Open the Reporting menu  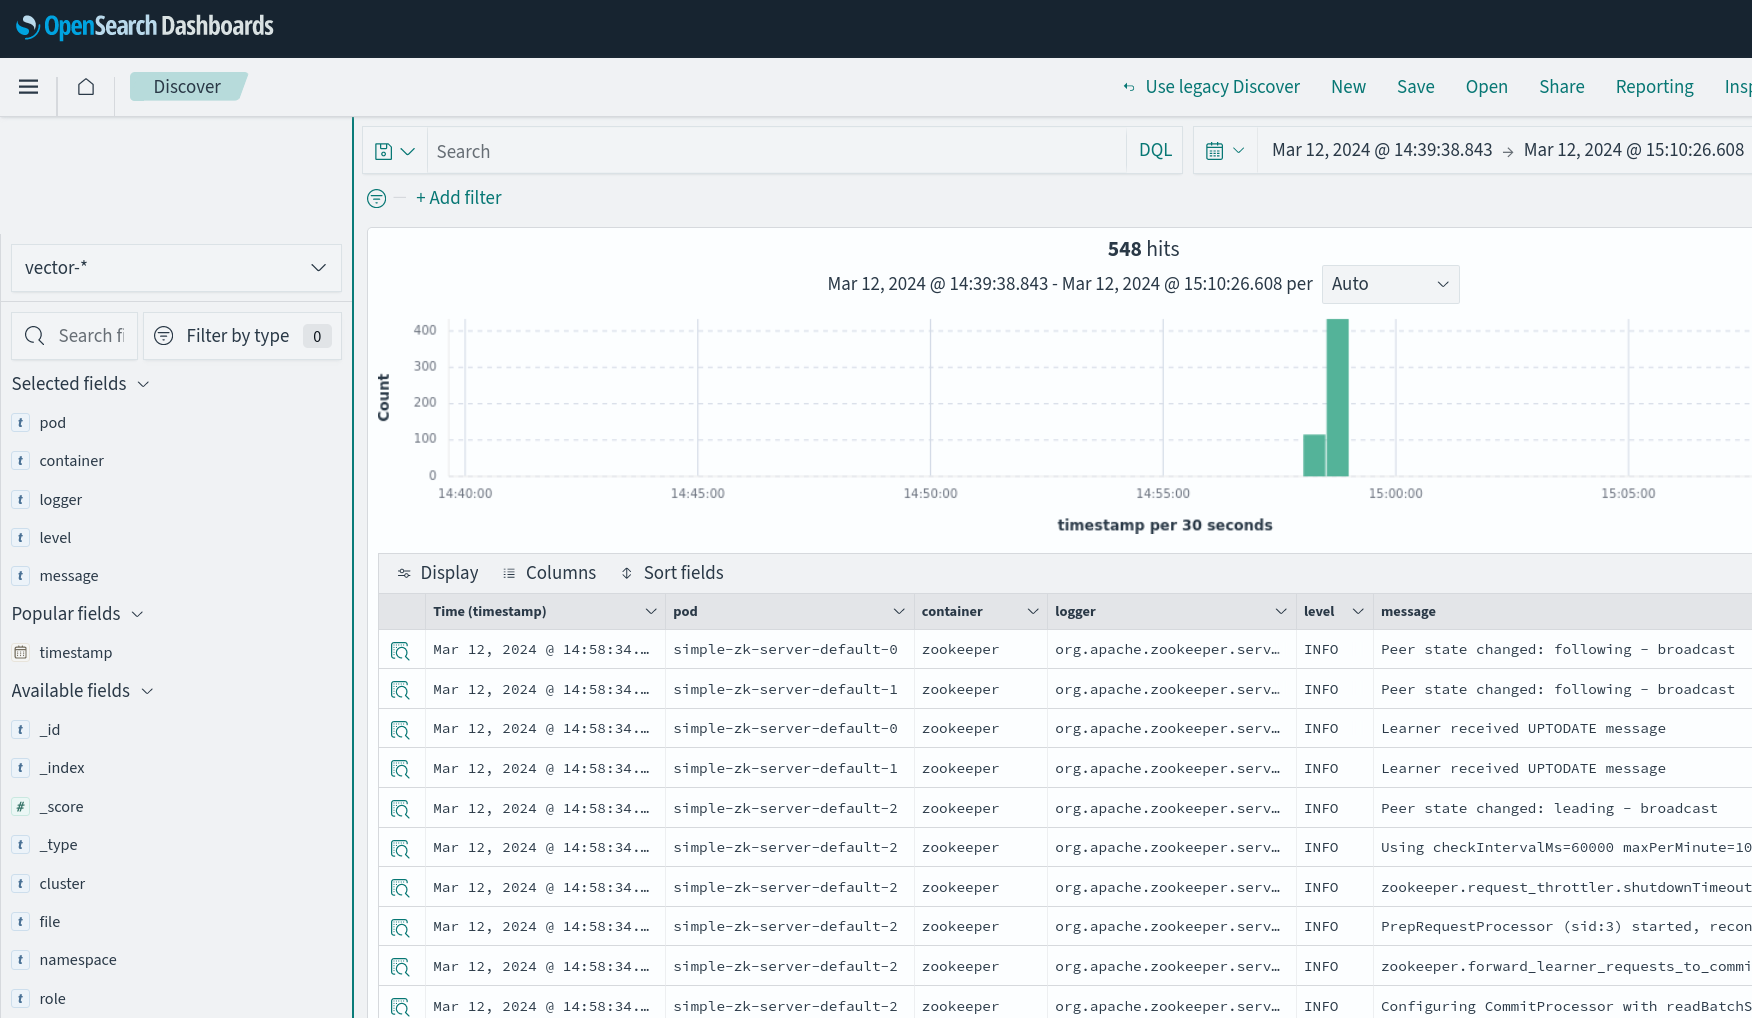tap(1654, 87)
